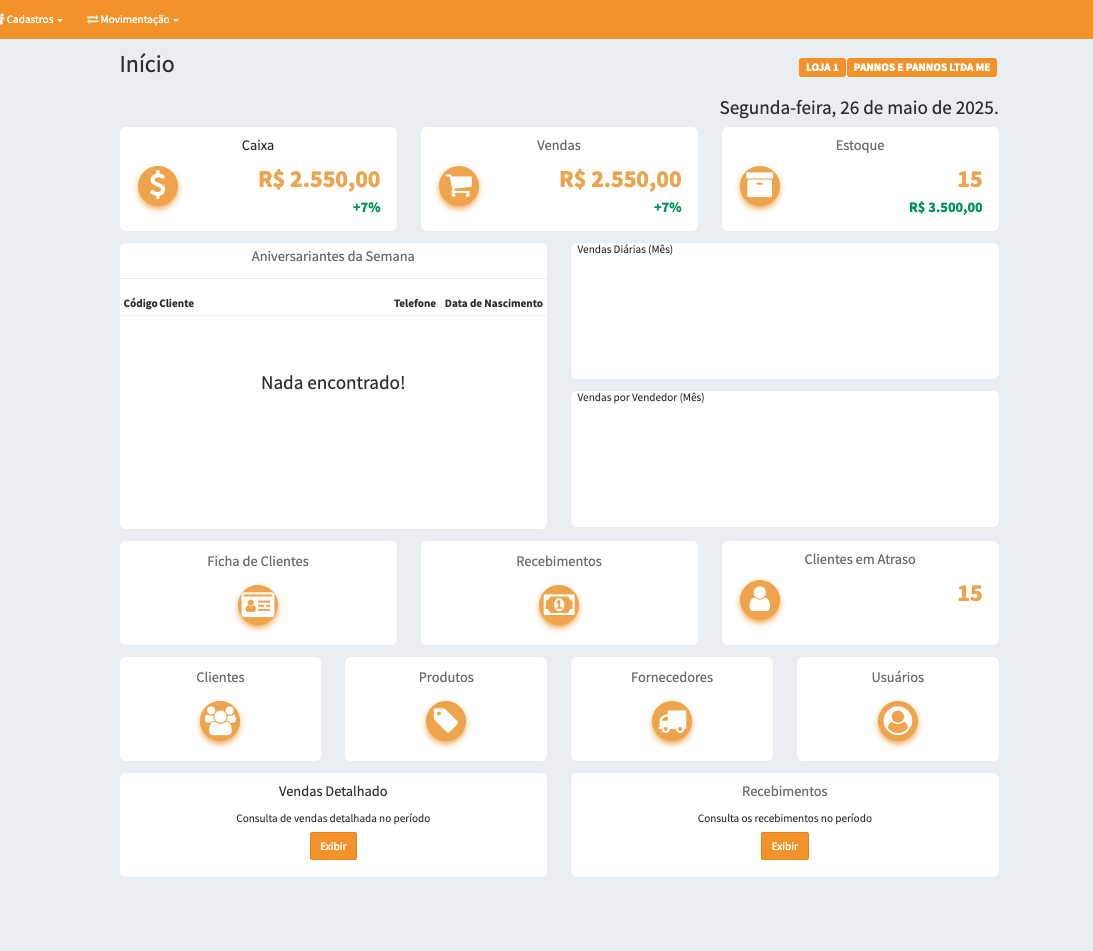Click the Código Cliente column header
Screen dimensions: 1093x951
pyautogui.click(x=159, y=303)
